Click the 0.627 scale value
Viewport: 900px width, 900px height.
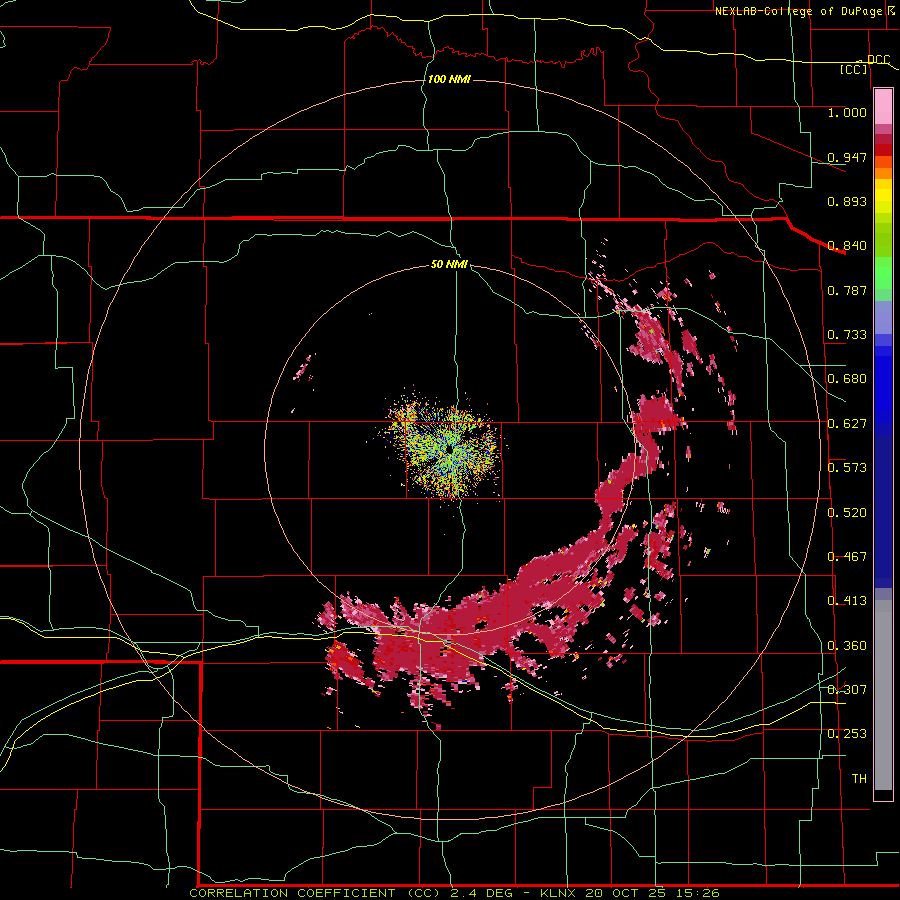pos(847,423)
